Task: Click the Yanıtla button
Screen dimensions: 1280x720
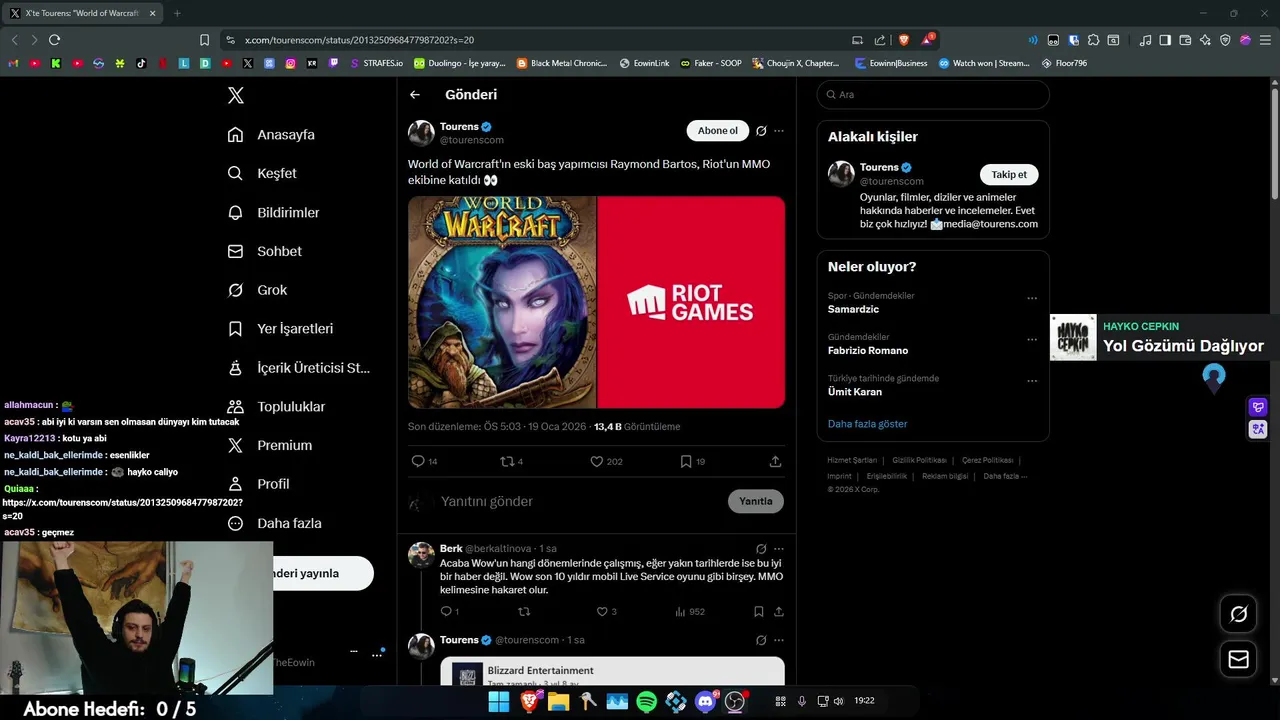Action: point(756,501)
